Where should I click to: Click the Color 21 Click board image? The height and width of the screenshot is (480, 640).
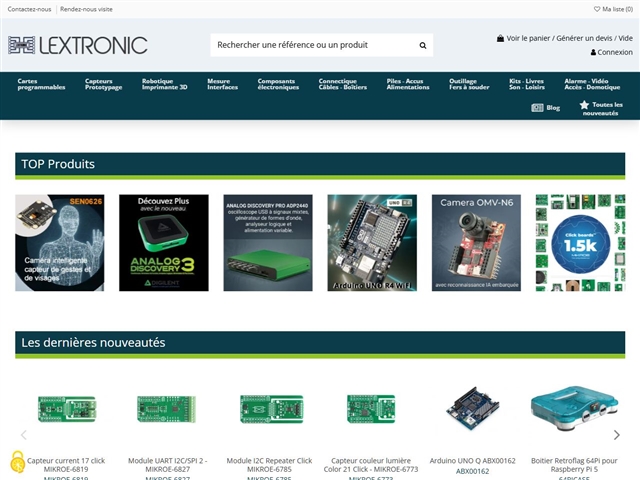[371, 409]
